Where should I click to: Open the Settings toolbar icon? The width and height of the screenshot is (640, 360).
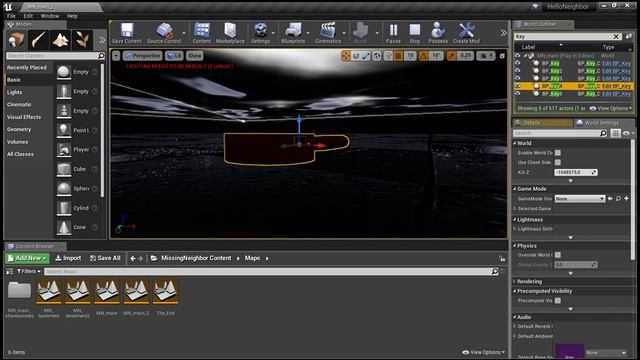coord(260,33)
